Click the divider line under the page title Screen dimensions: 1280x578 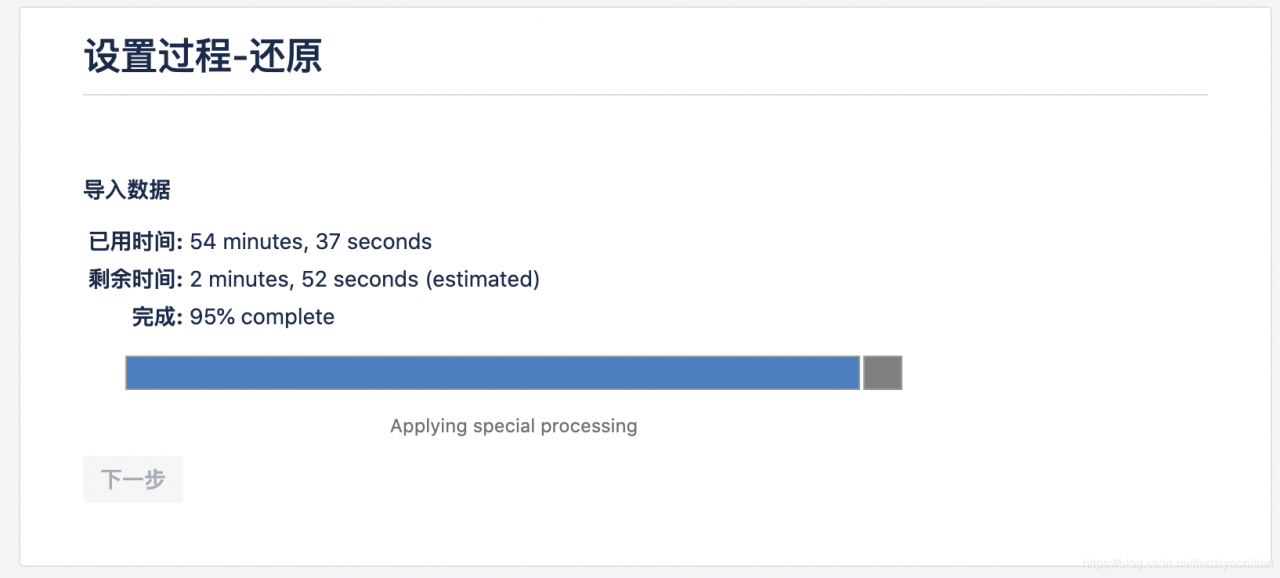tap(645, 95)
